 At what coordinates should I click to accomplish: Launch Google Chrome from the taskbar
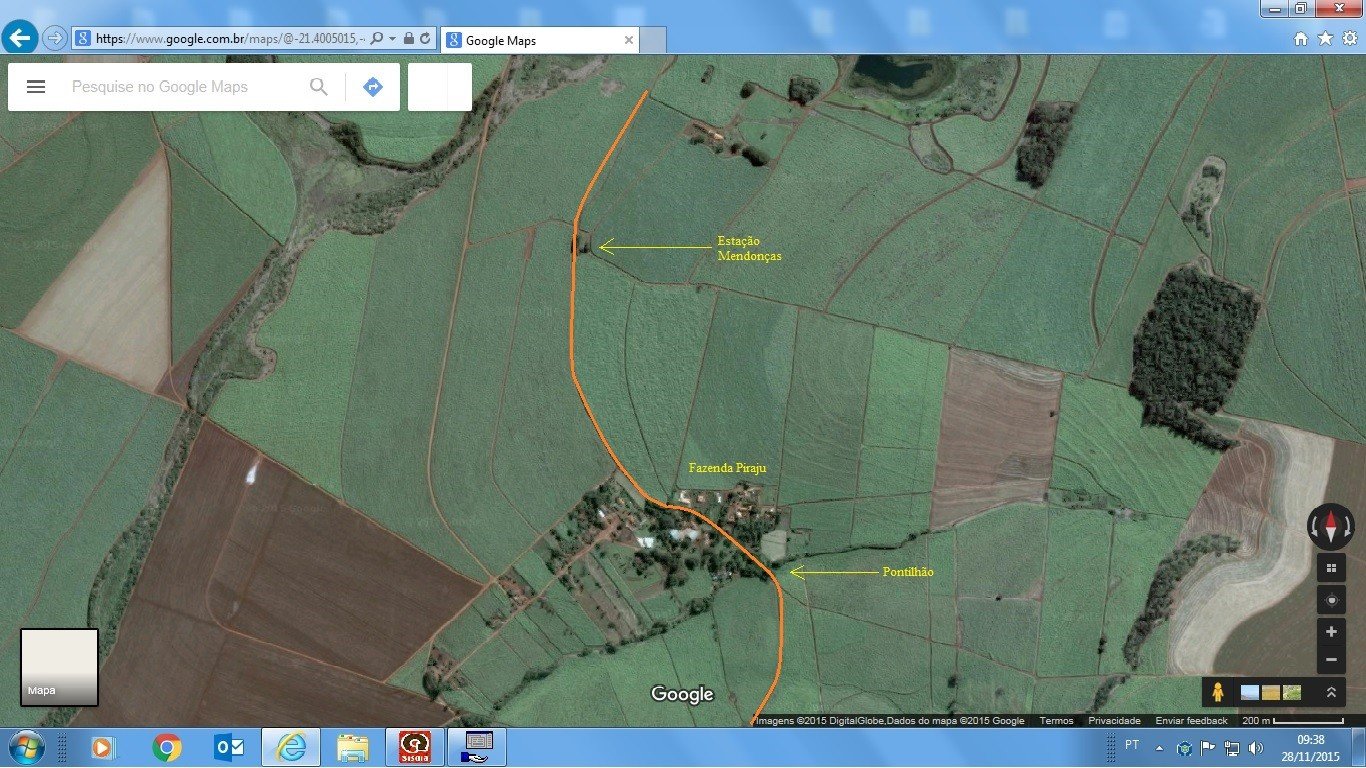pos(167,747)
